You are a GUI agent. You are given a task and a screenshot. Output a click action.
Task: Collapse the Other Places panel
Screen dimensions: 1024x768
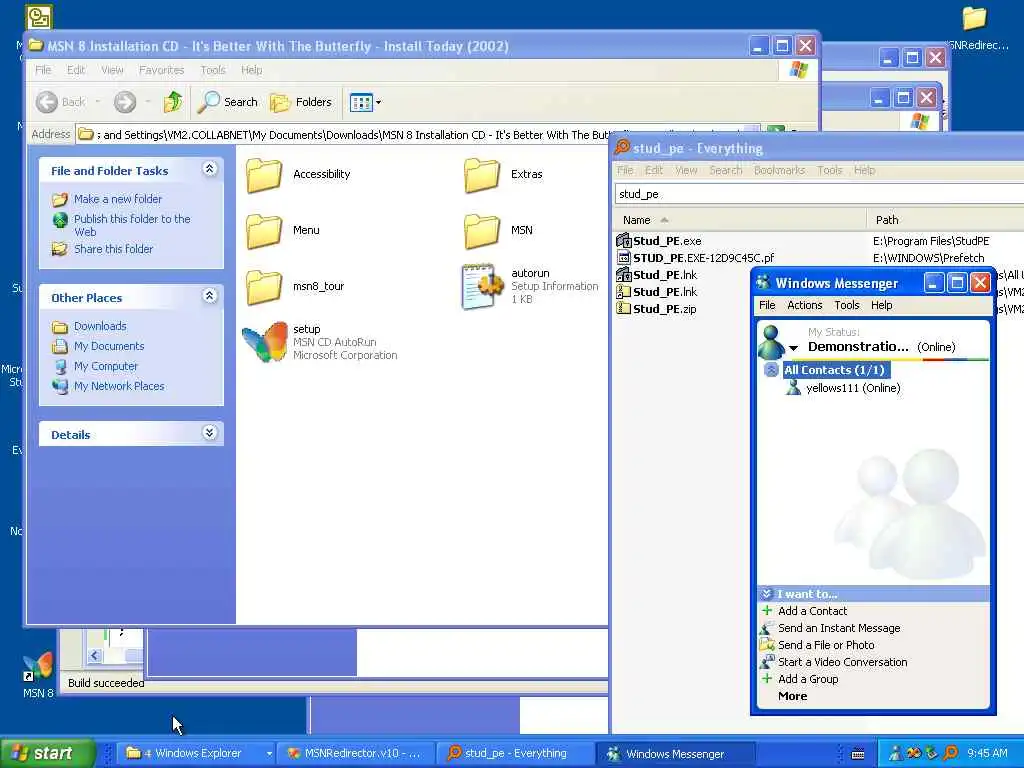coord(210,296)
